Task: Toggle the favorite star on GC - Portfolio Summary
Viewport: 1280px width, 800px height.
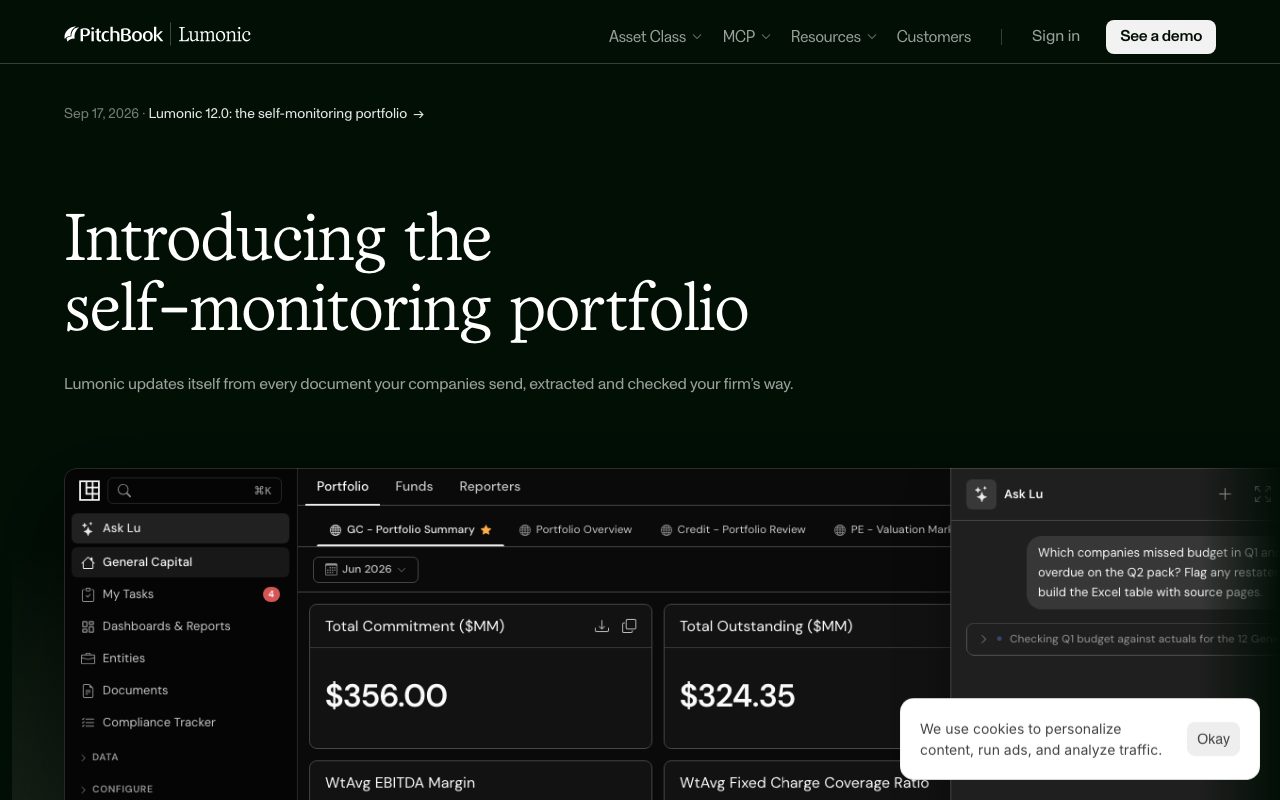Action: tap(486, 530)
